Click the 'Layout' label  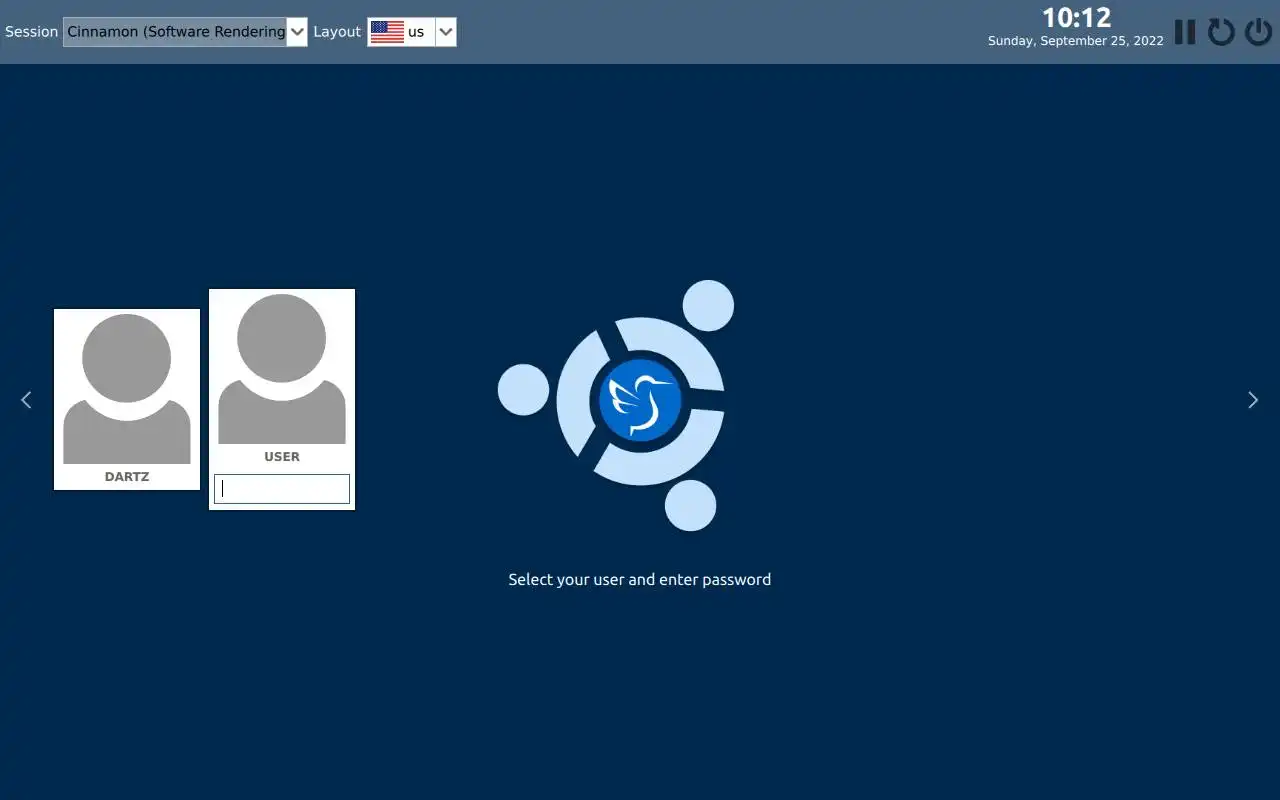[337, 32]
